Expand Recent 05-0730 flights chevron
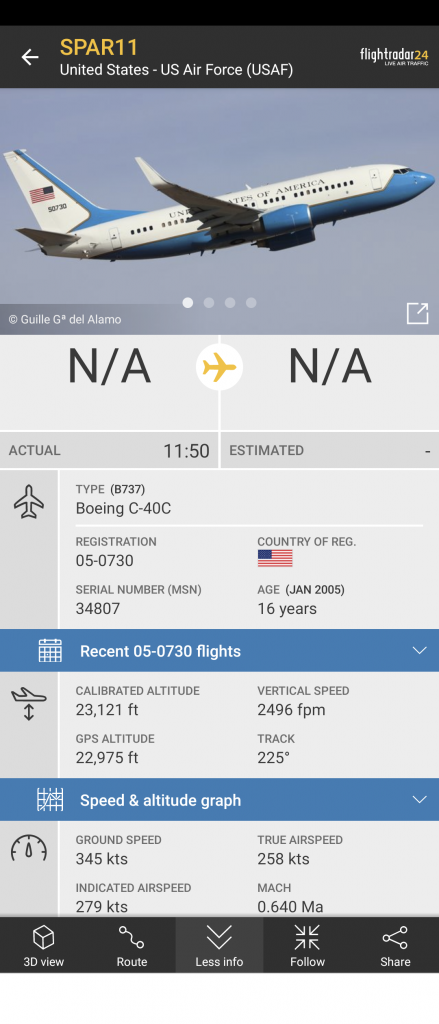This screenshot has height=1024, width=439. pos(419,650)
